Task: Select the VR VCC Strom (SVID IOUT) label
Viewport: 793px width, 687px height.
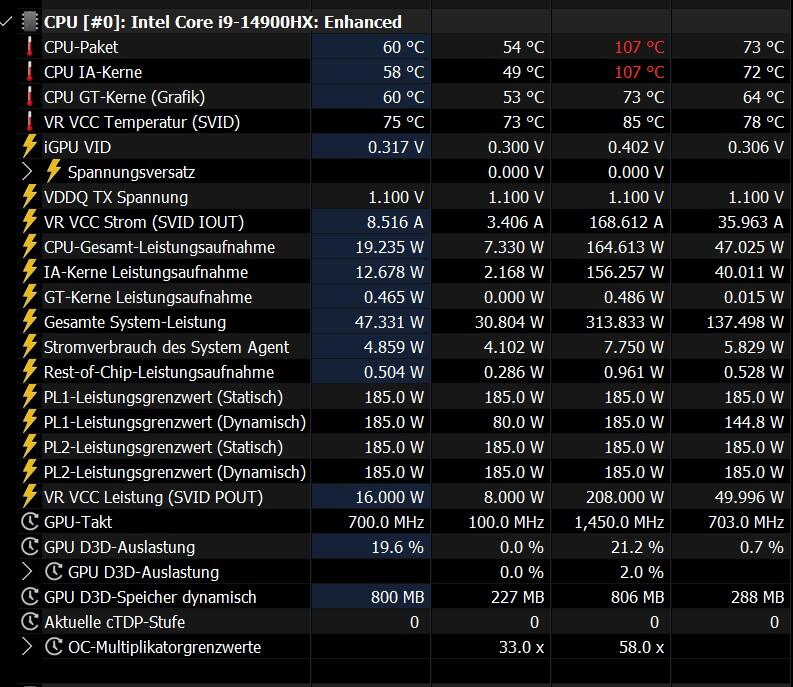Action: pos(144,222)
